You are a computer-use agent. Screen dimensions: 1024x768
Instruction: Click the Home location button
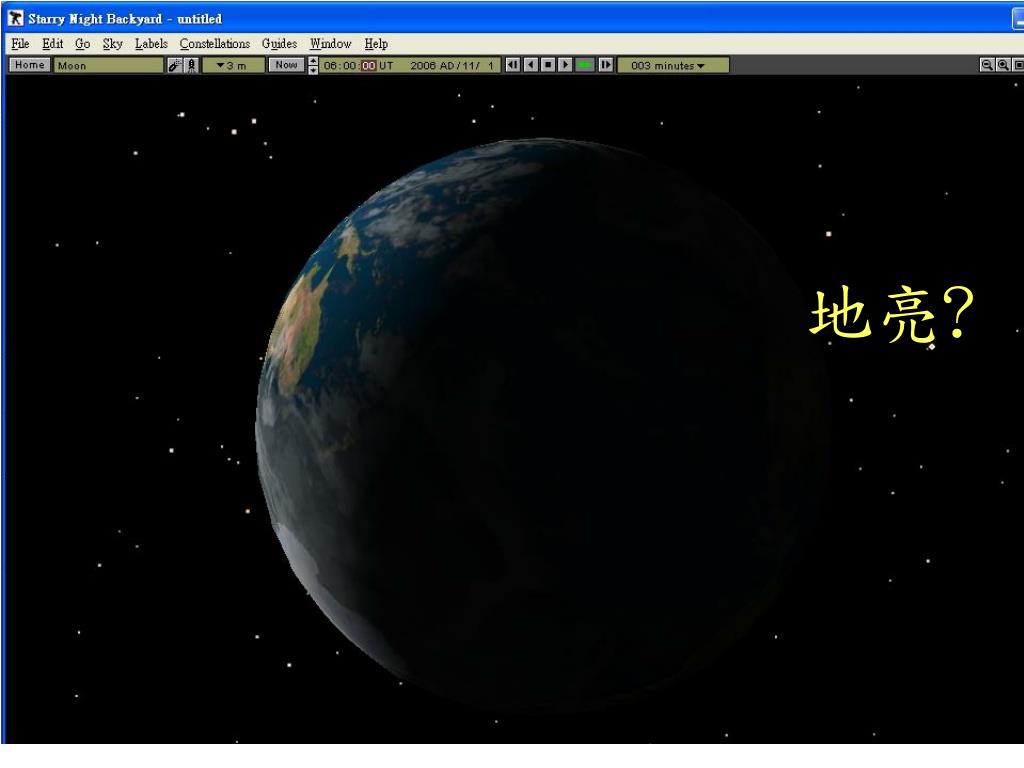click(x=29, y=65)
